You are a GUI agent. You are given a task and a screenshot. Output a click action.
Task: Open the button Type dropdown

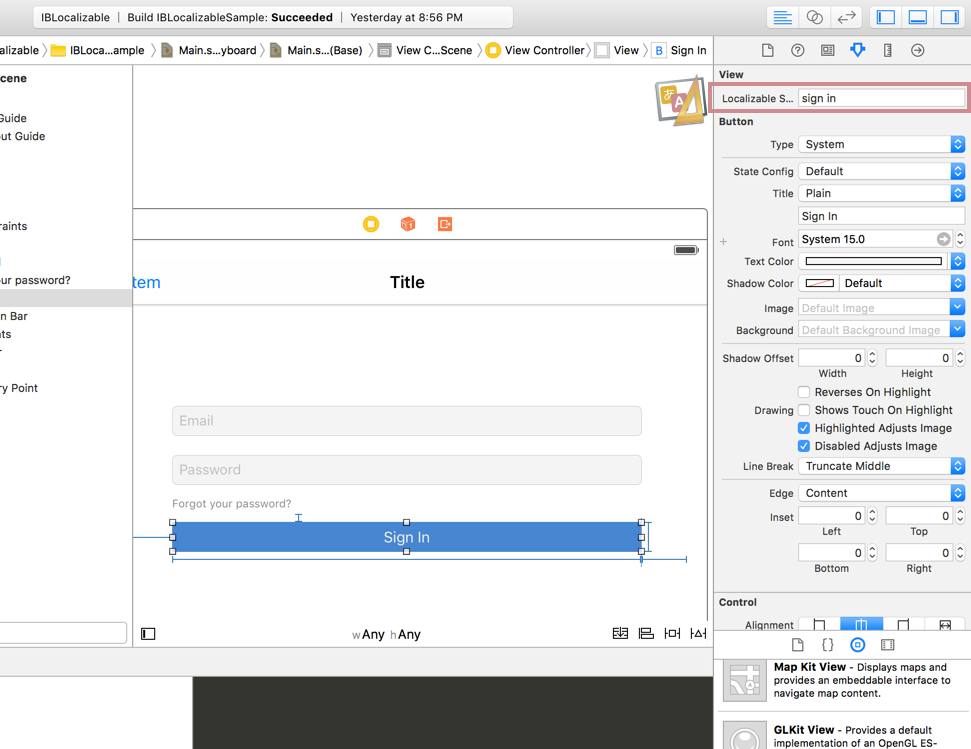coord(881,144)
